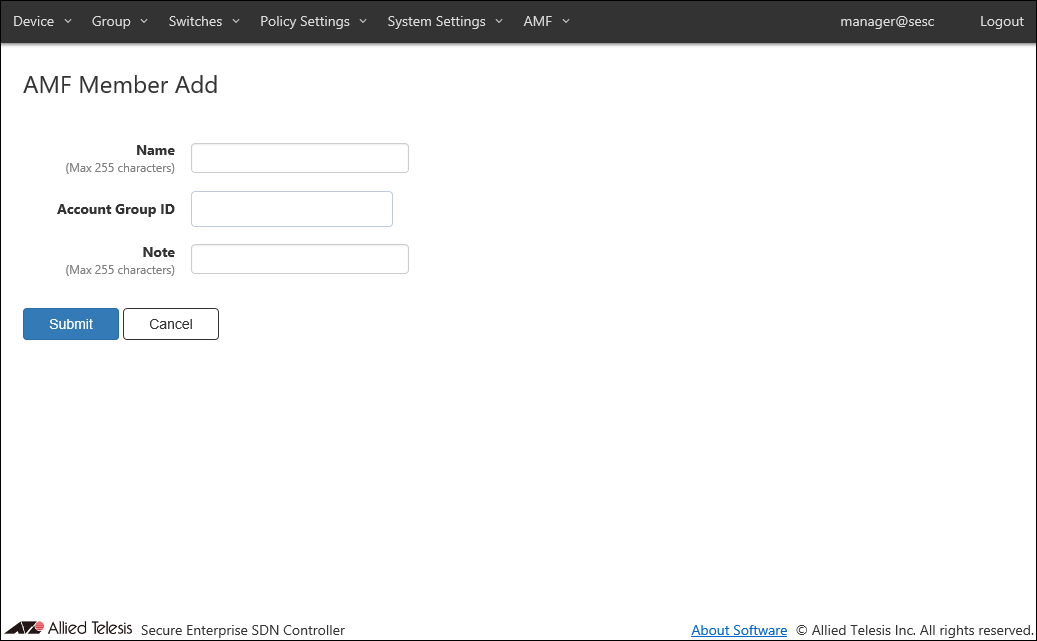Image resolution: width=1037 pixels, height=641 pixels.
Task: Log out using the Logout link
Action: (x=1001, y=21)
